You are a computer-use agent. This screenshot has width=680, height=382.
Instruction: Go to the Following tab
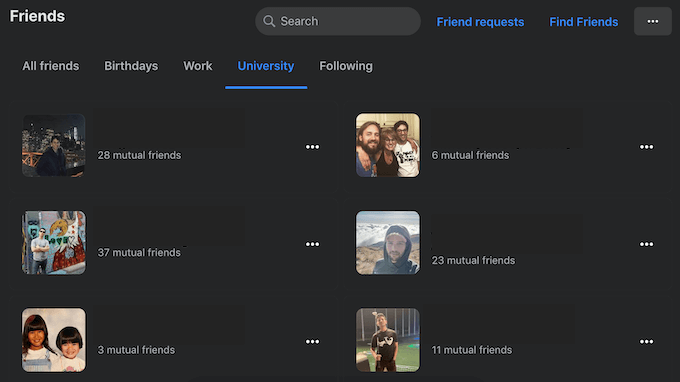346,66
